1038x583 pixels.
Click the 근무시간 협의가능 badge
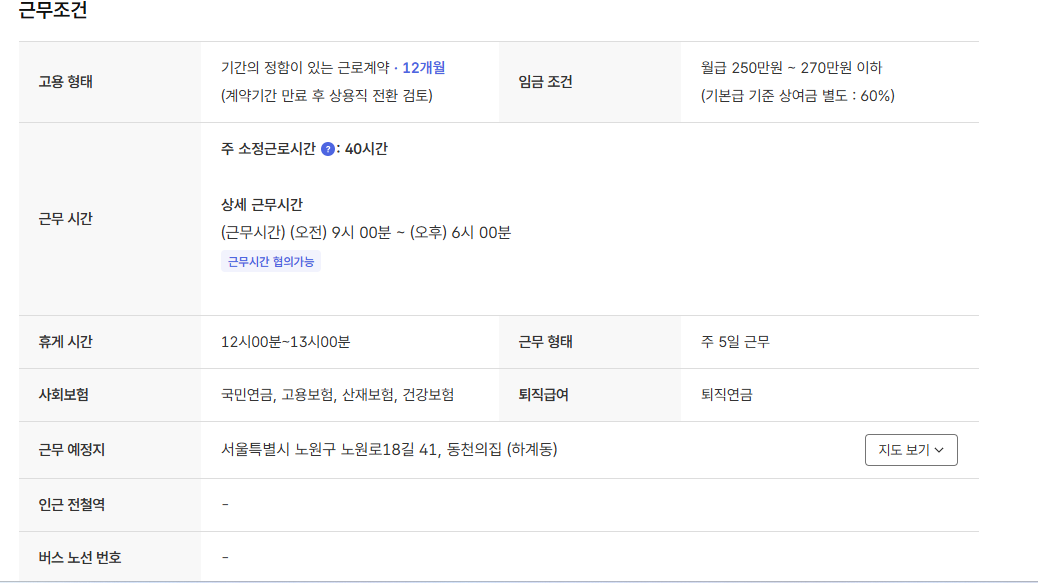271,262
